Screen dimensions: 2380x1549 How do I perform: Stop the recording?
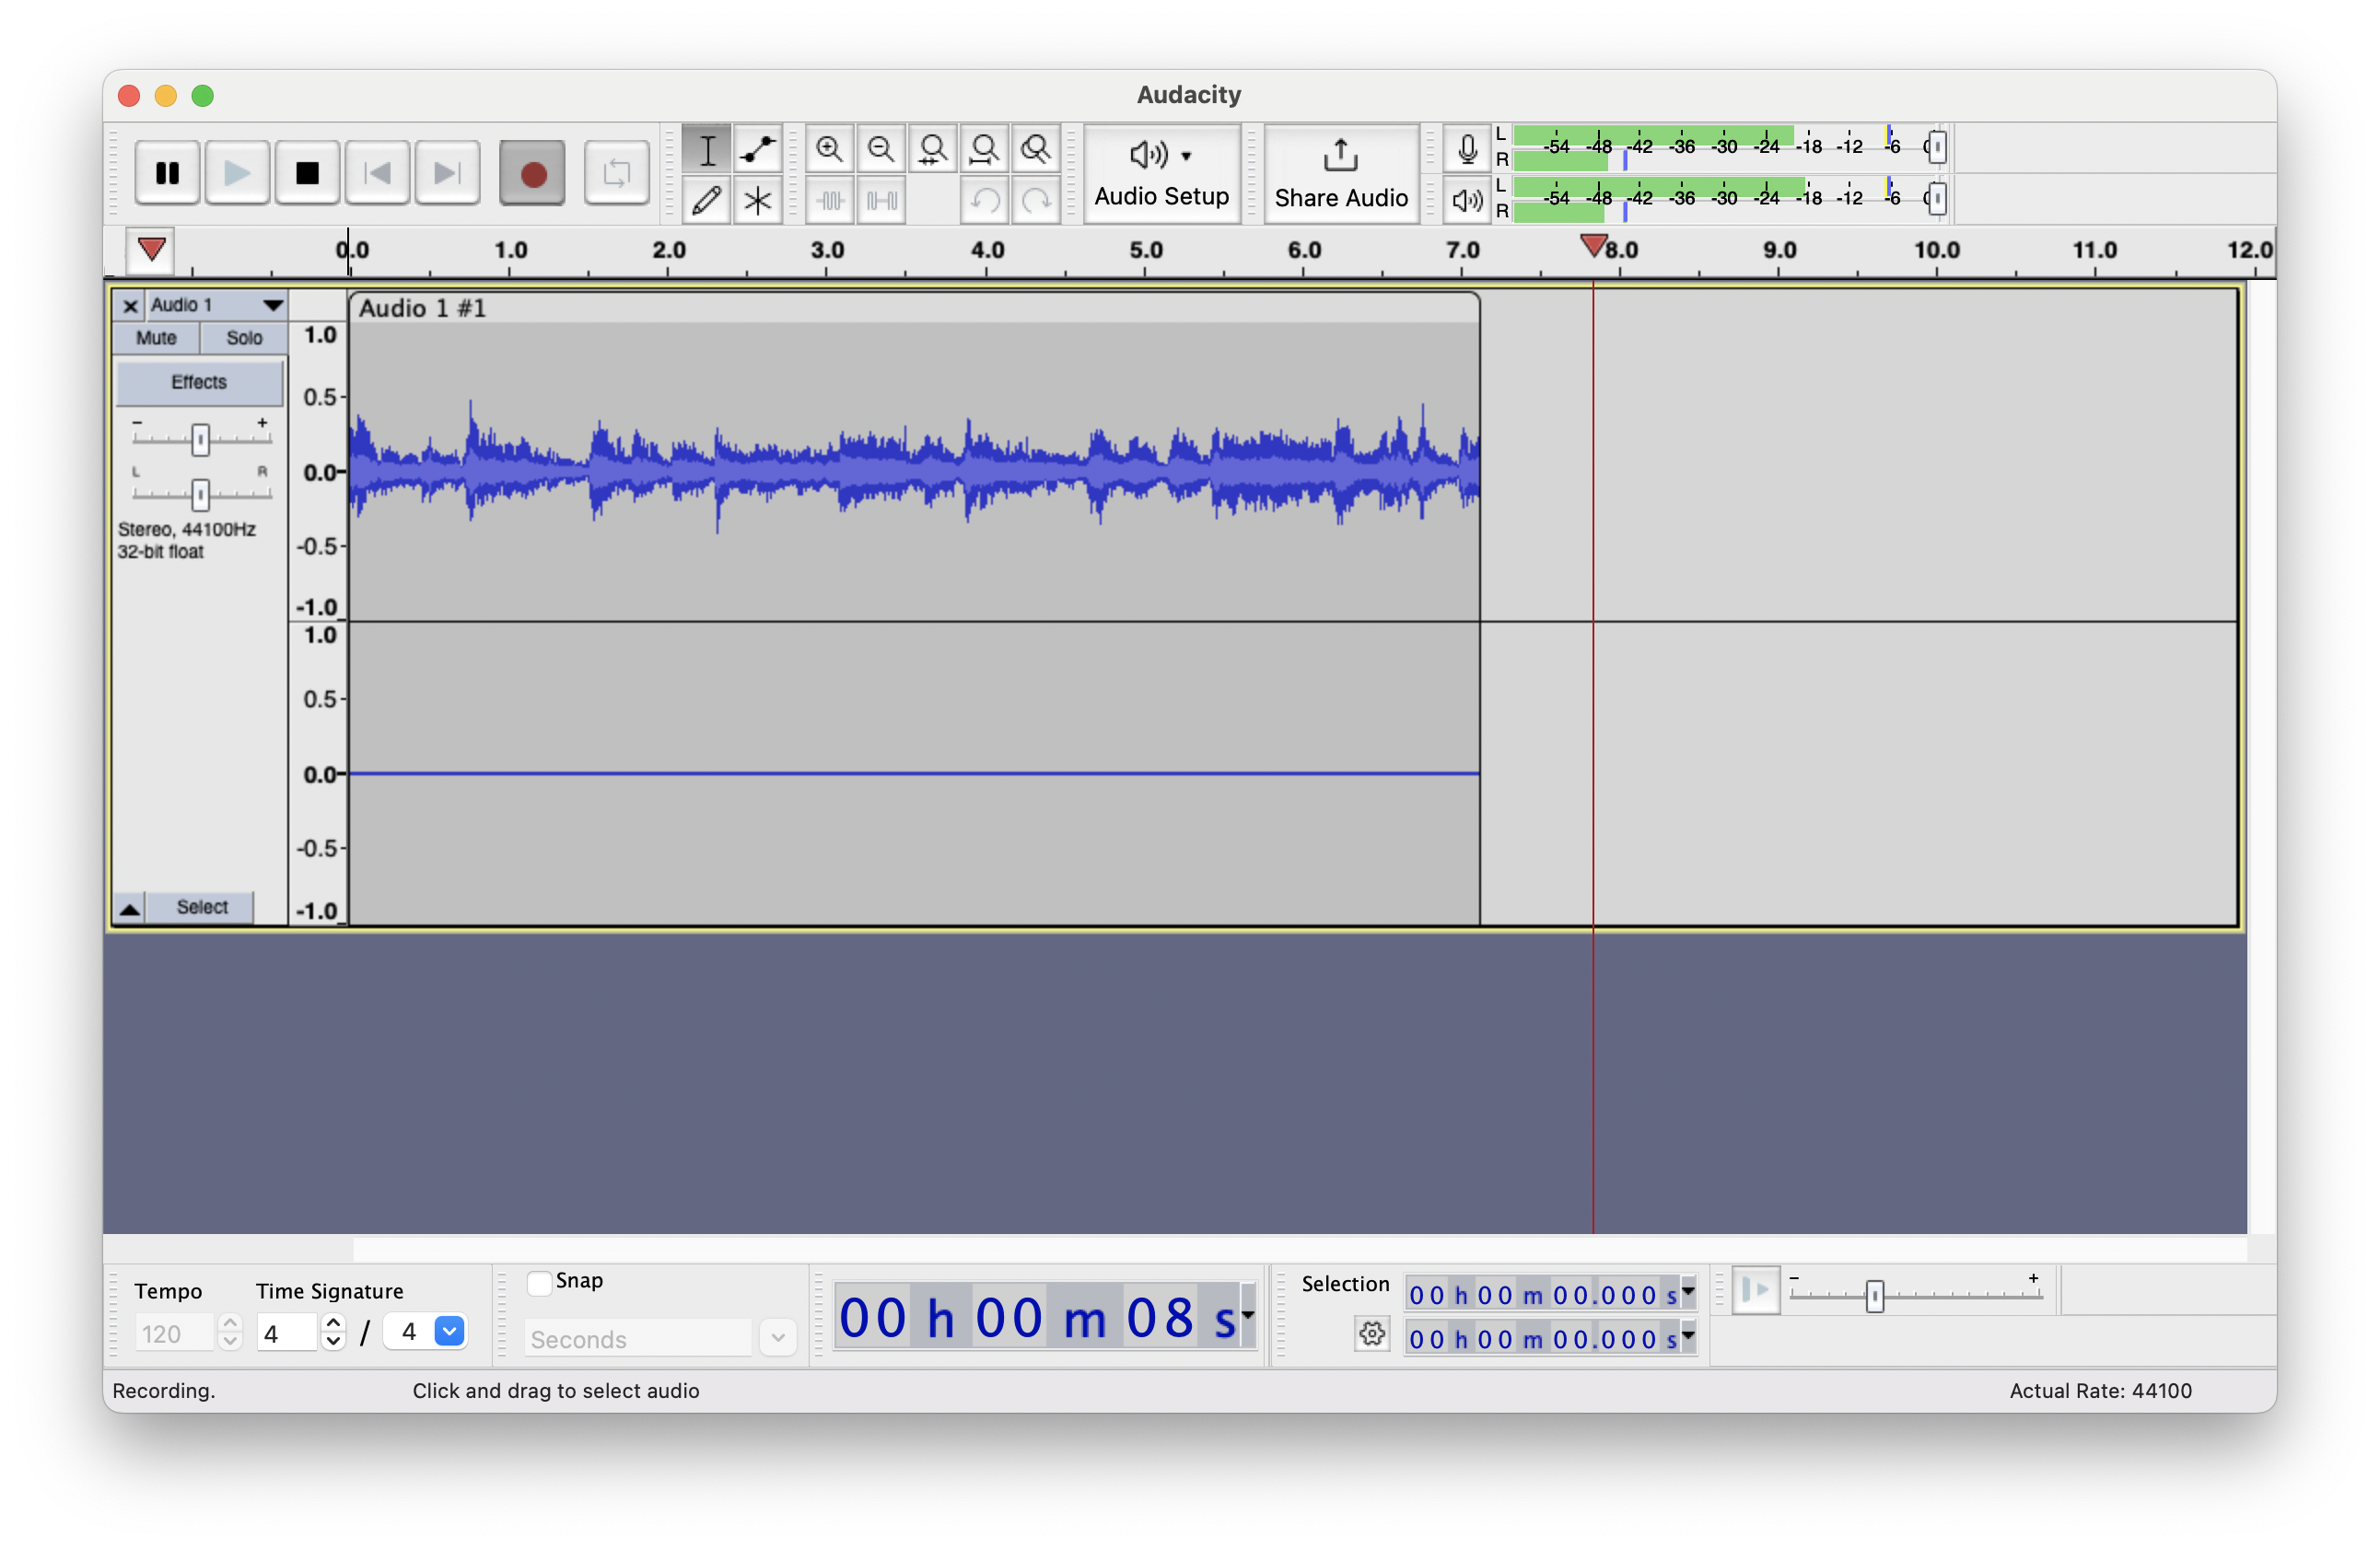pos(307,173)
